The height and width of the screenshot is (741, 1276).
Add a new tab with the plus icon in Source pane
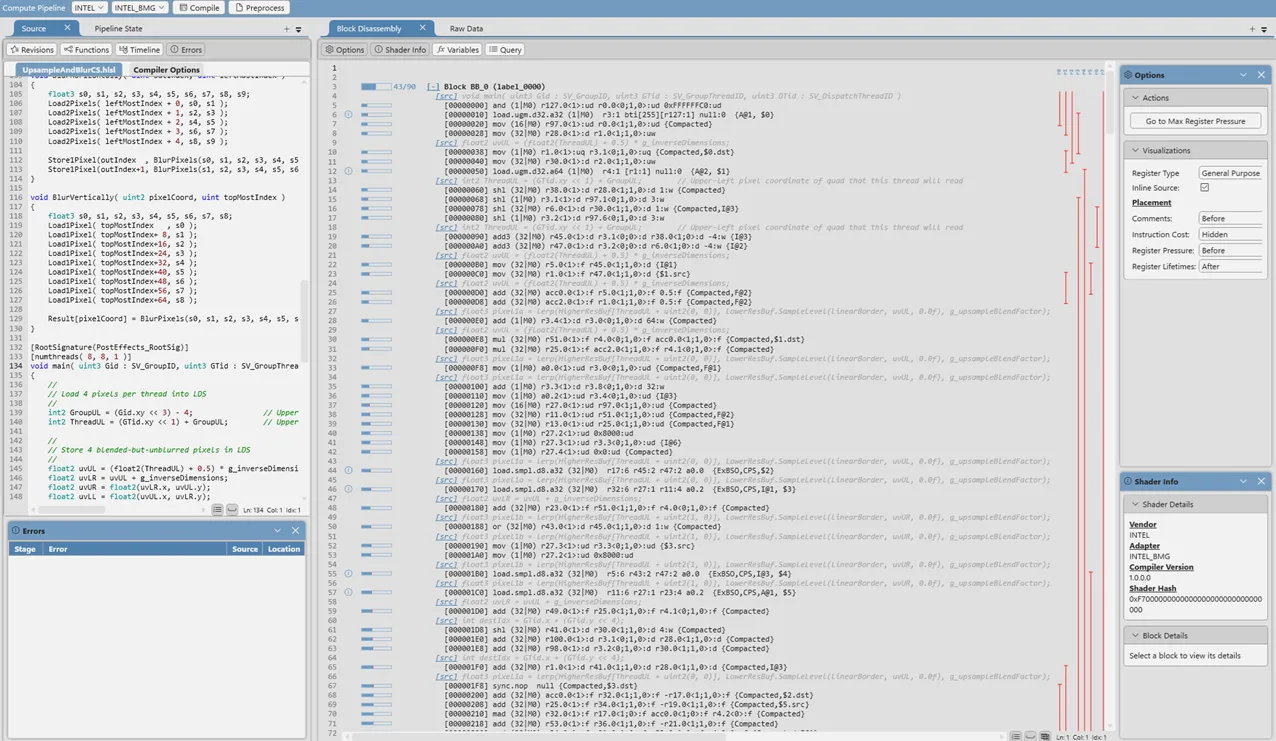pyautogui.click(x=286, y=29)
